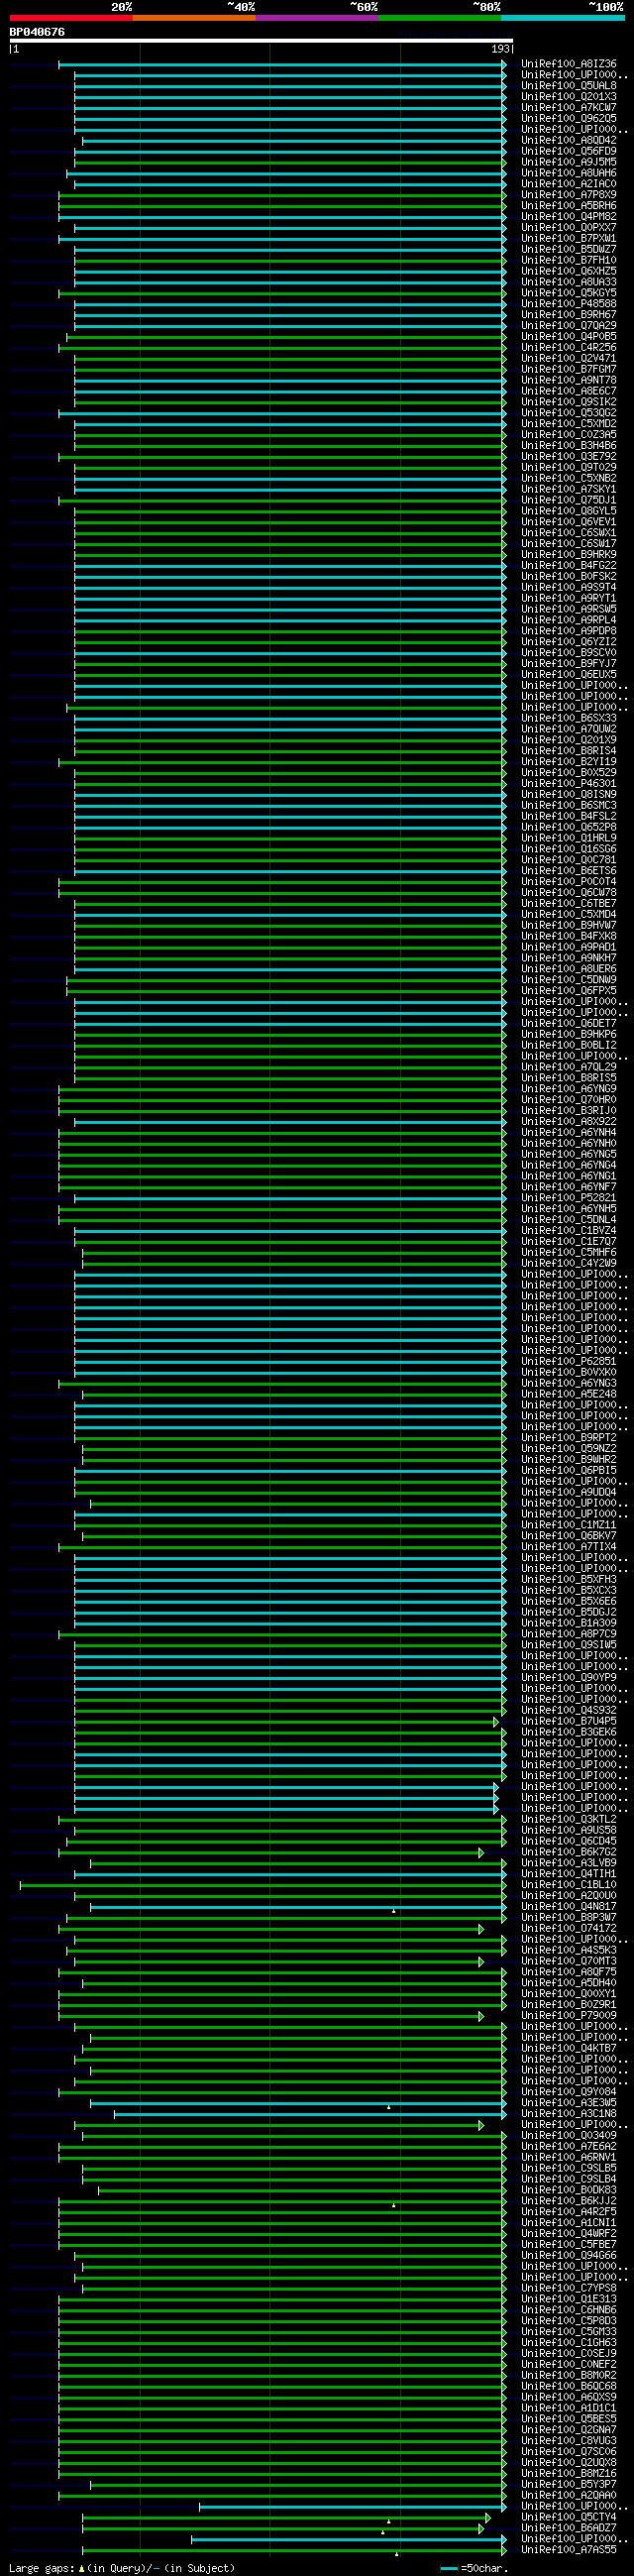Click the cyan ~100% identity legend segment
The width and height of the screenshot is (634, 2576).
pos(563,18)
